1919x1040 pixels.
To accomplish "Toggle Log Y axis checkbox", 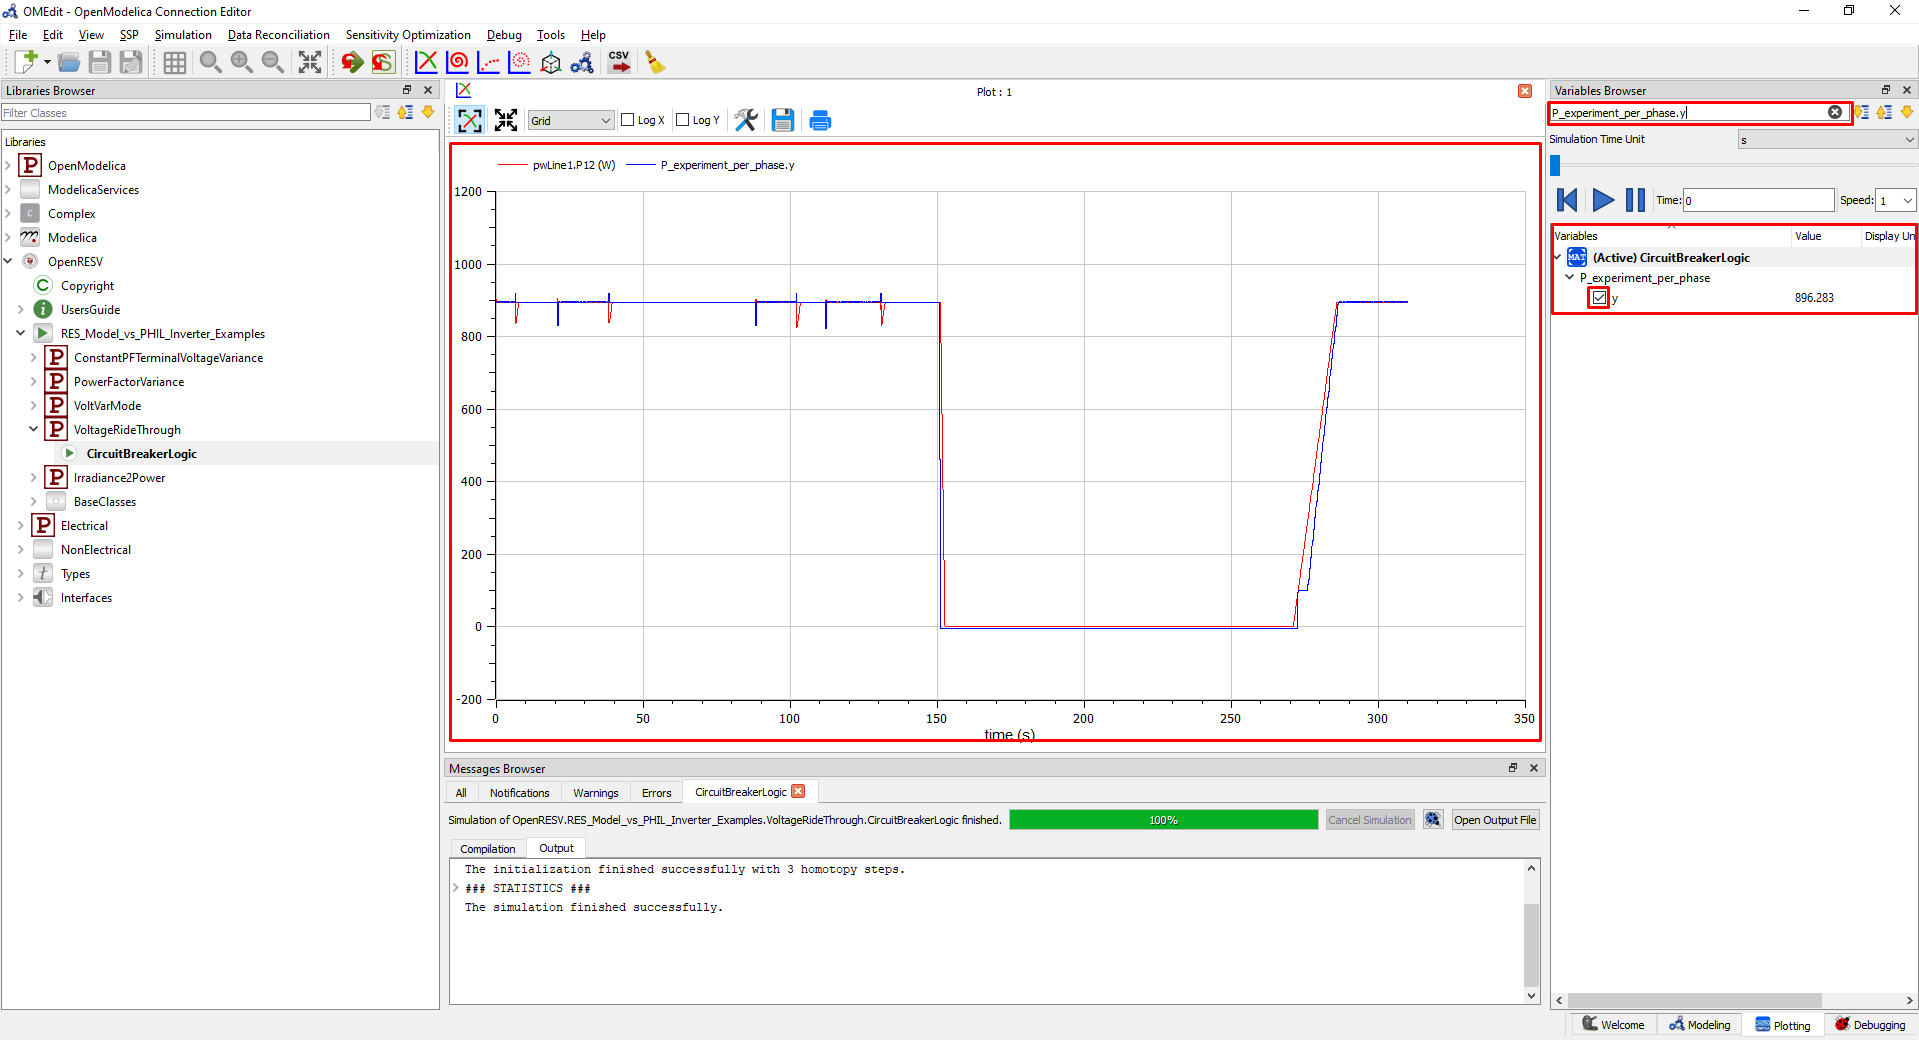I will tap(683, 120).
